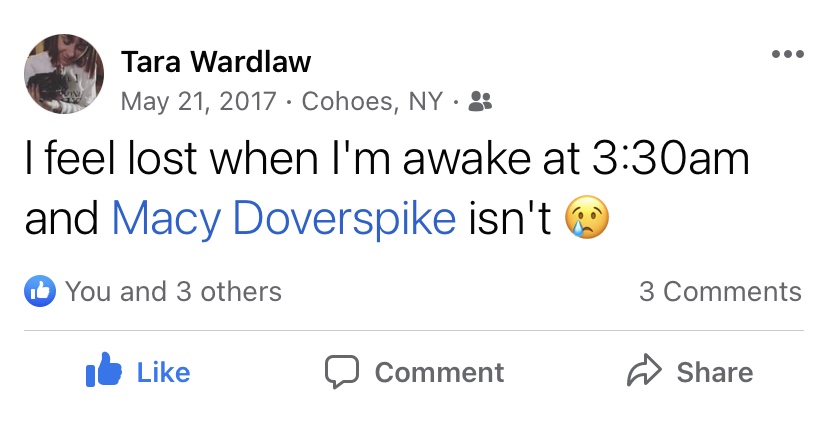Open Tara Wardlaw's profile via name
This screenshot has width=828, height=434.
tap(216, 62)
